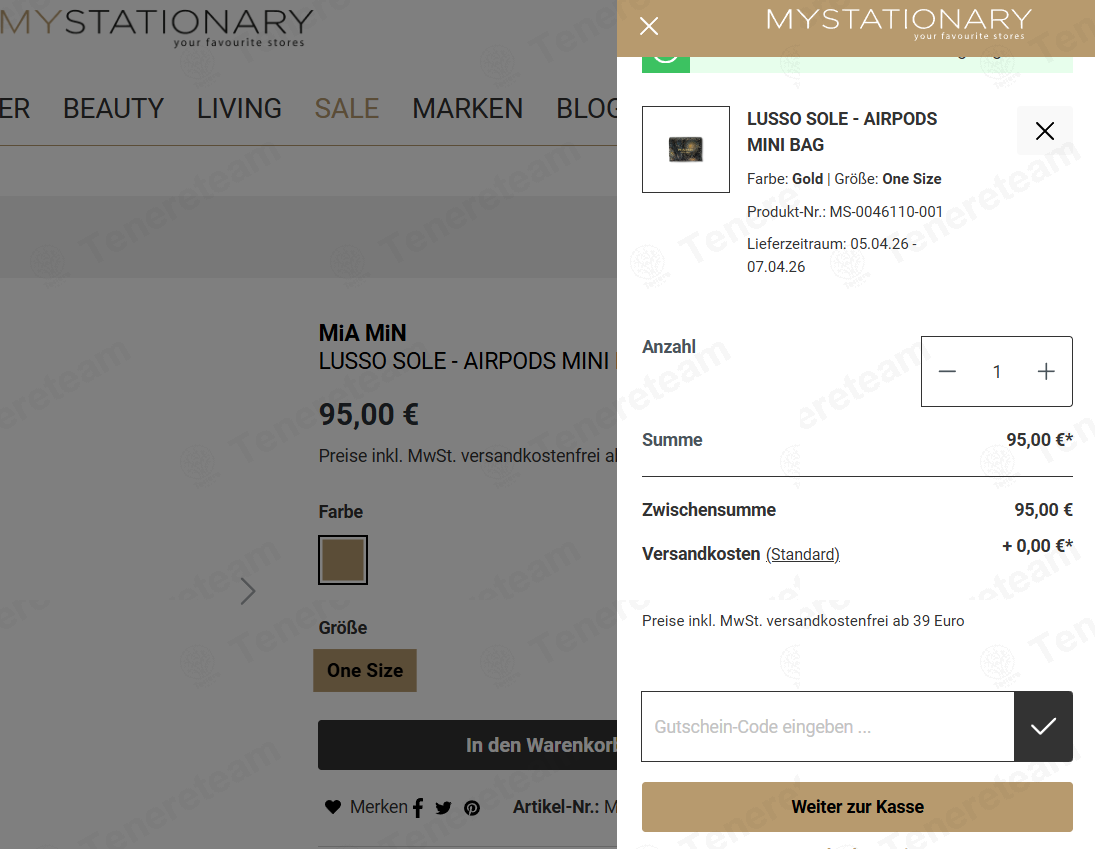Screen dimensions: 1095x849
Task: Open LUSSO SOLE - AIRPODS MINI BAG cart title
Action: pos(842,131)
